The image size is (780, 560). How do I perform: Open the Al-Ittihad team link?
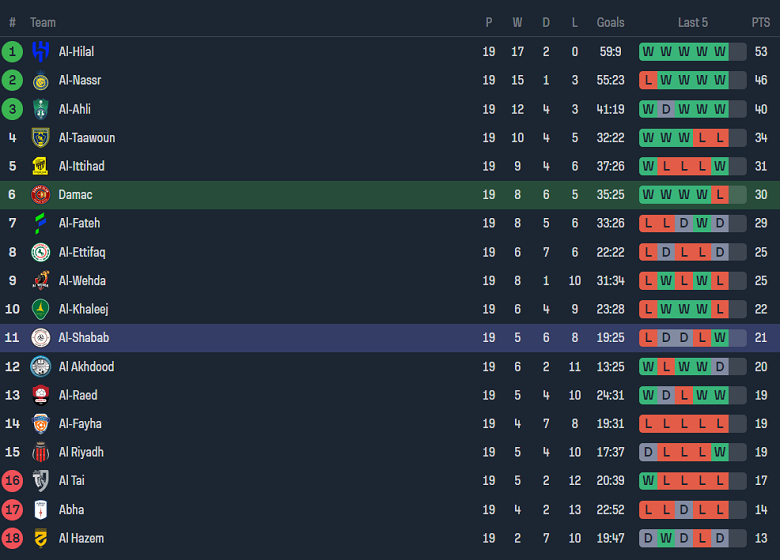tap(81, 166)
